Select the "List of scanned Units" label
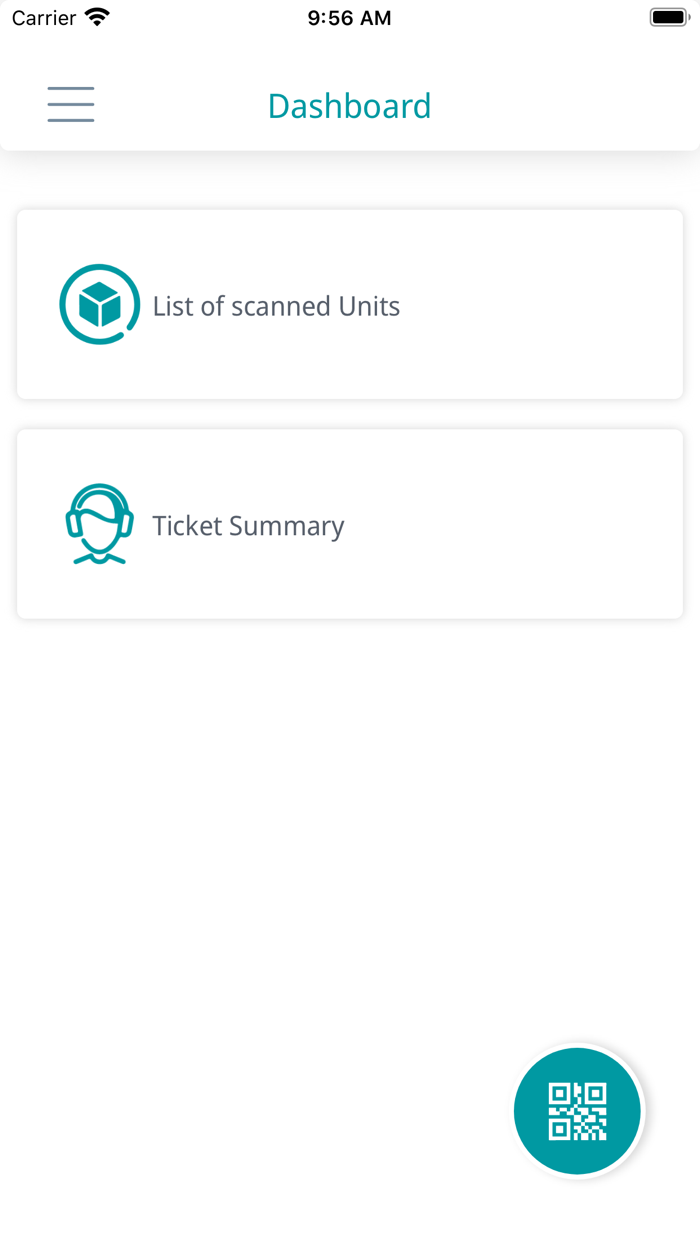 [x=276, y=306]
